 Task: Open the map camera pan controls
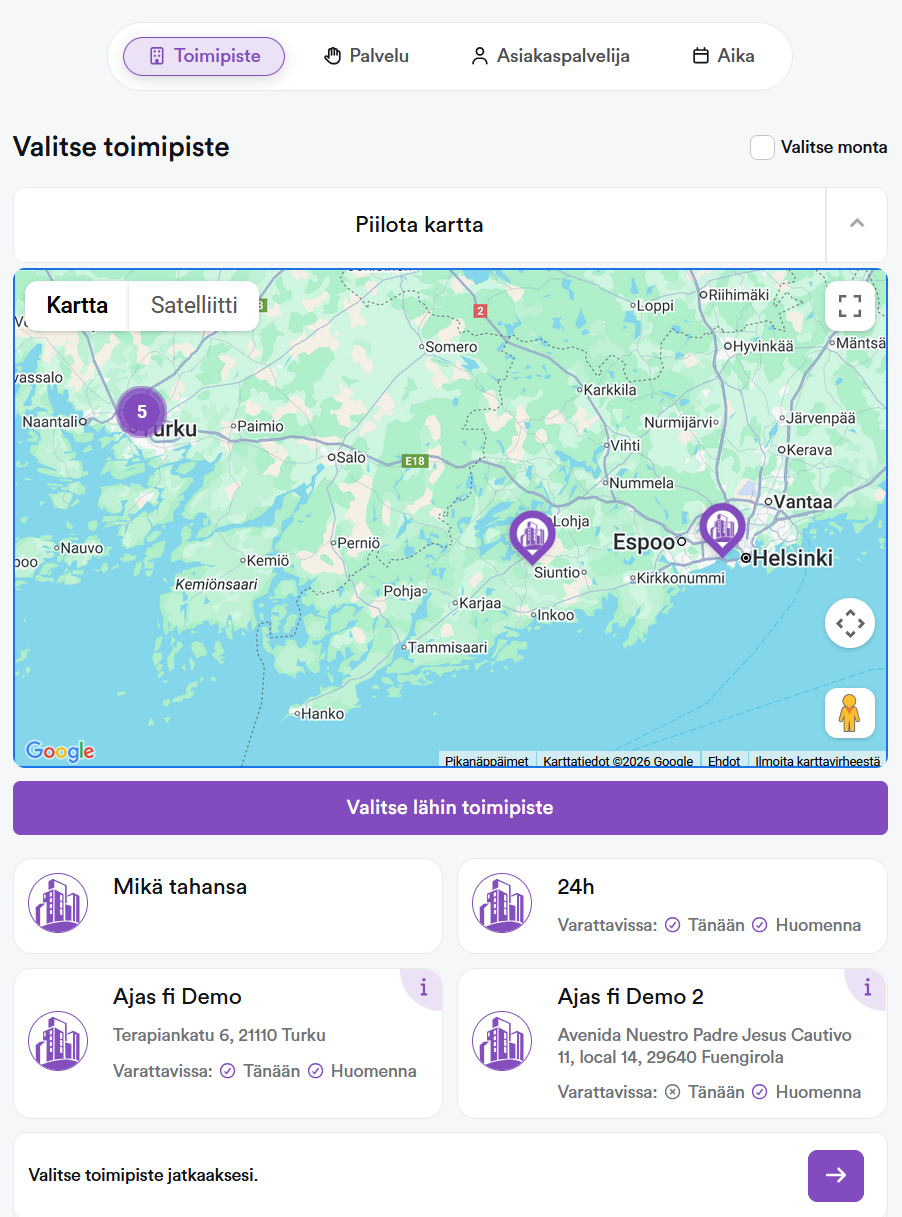click(x=850, y=624)
